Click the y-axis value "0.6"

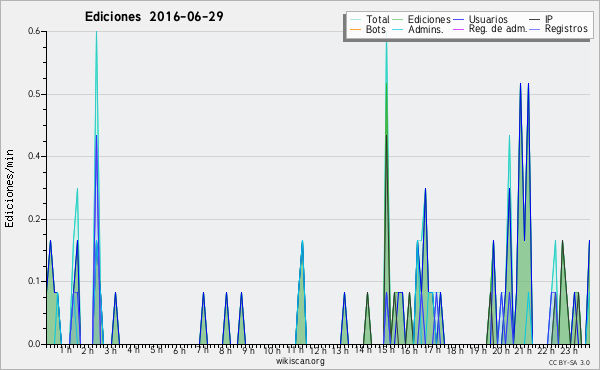click(x=34, y=31)
